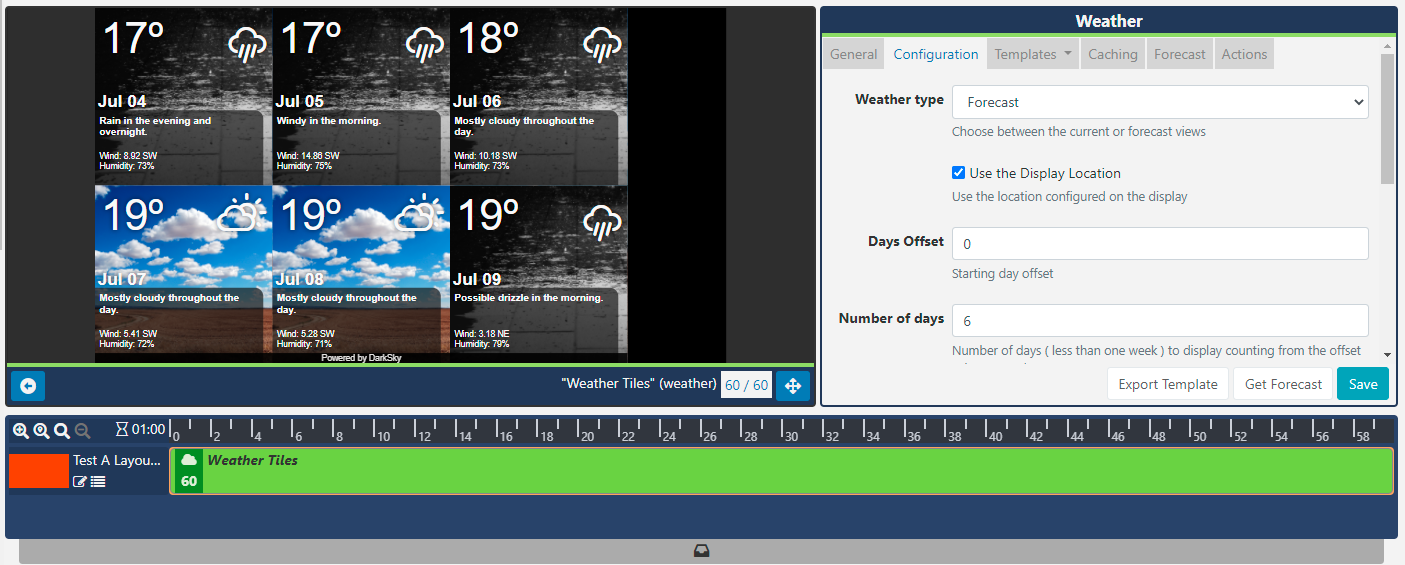Expand the Templates tab dropdown
Screen dimensions: 1405x565
[1033, 54]
